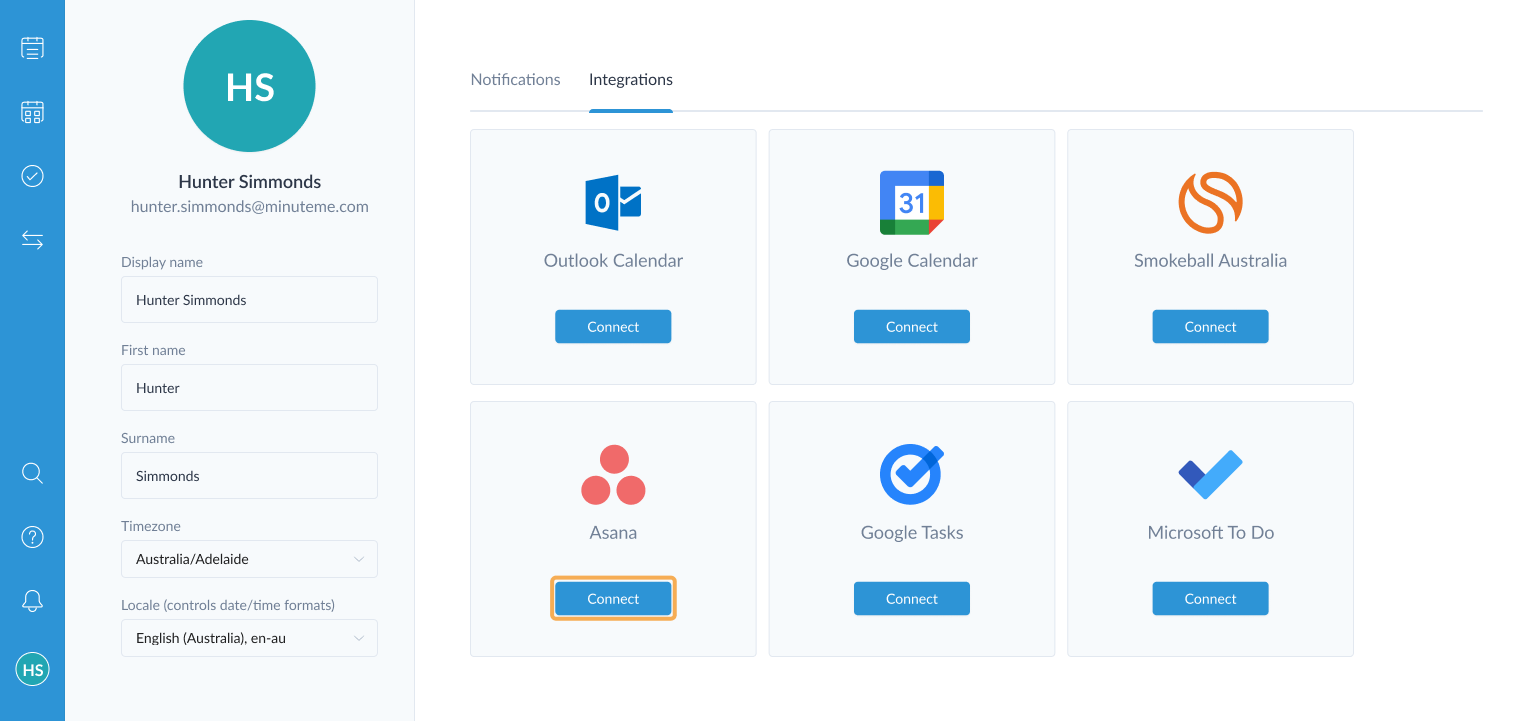This screenshot has width=1536, height=721.
Task: Open the tasks checkmark sidebar icon
Action: tap(32, 176)
